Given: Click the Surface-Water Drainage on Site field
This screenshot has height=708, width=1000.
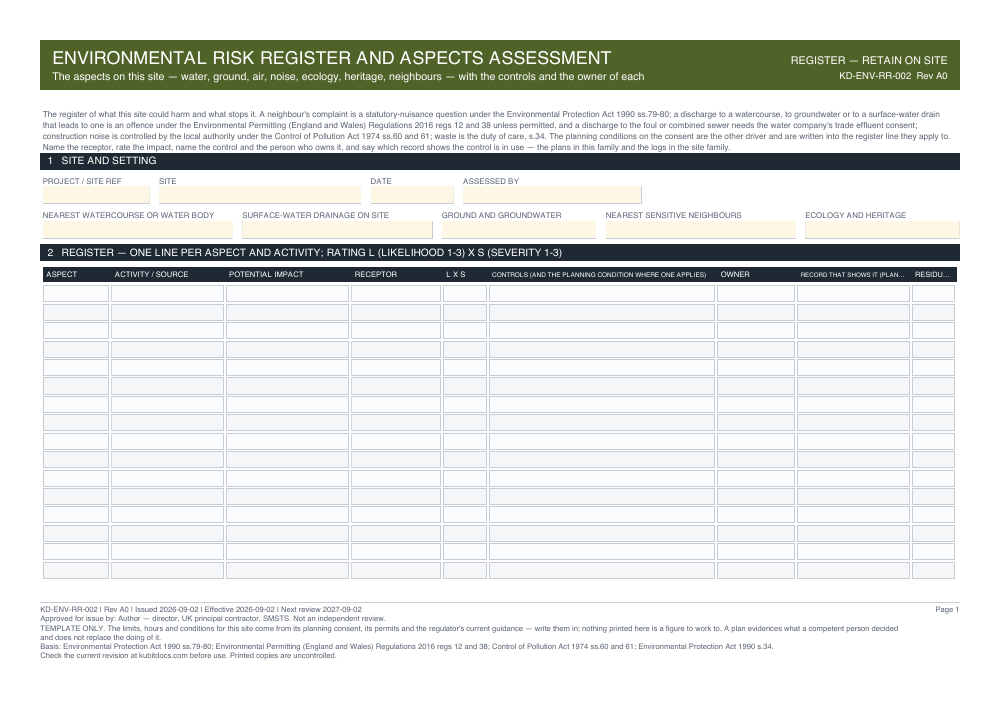Looking at the screenshot, I should point(337,230).
